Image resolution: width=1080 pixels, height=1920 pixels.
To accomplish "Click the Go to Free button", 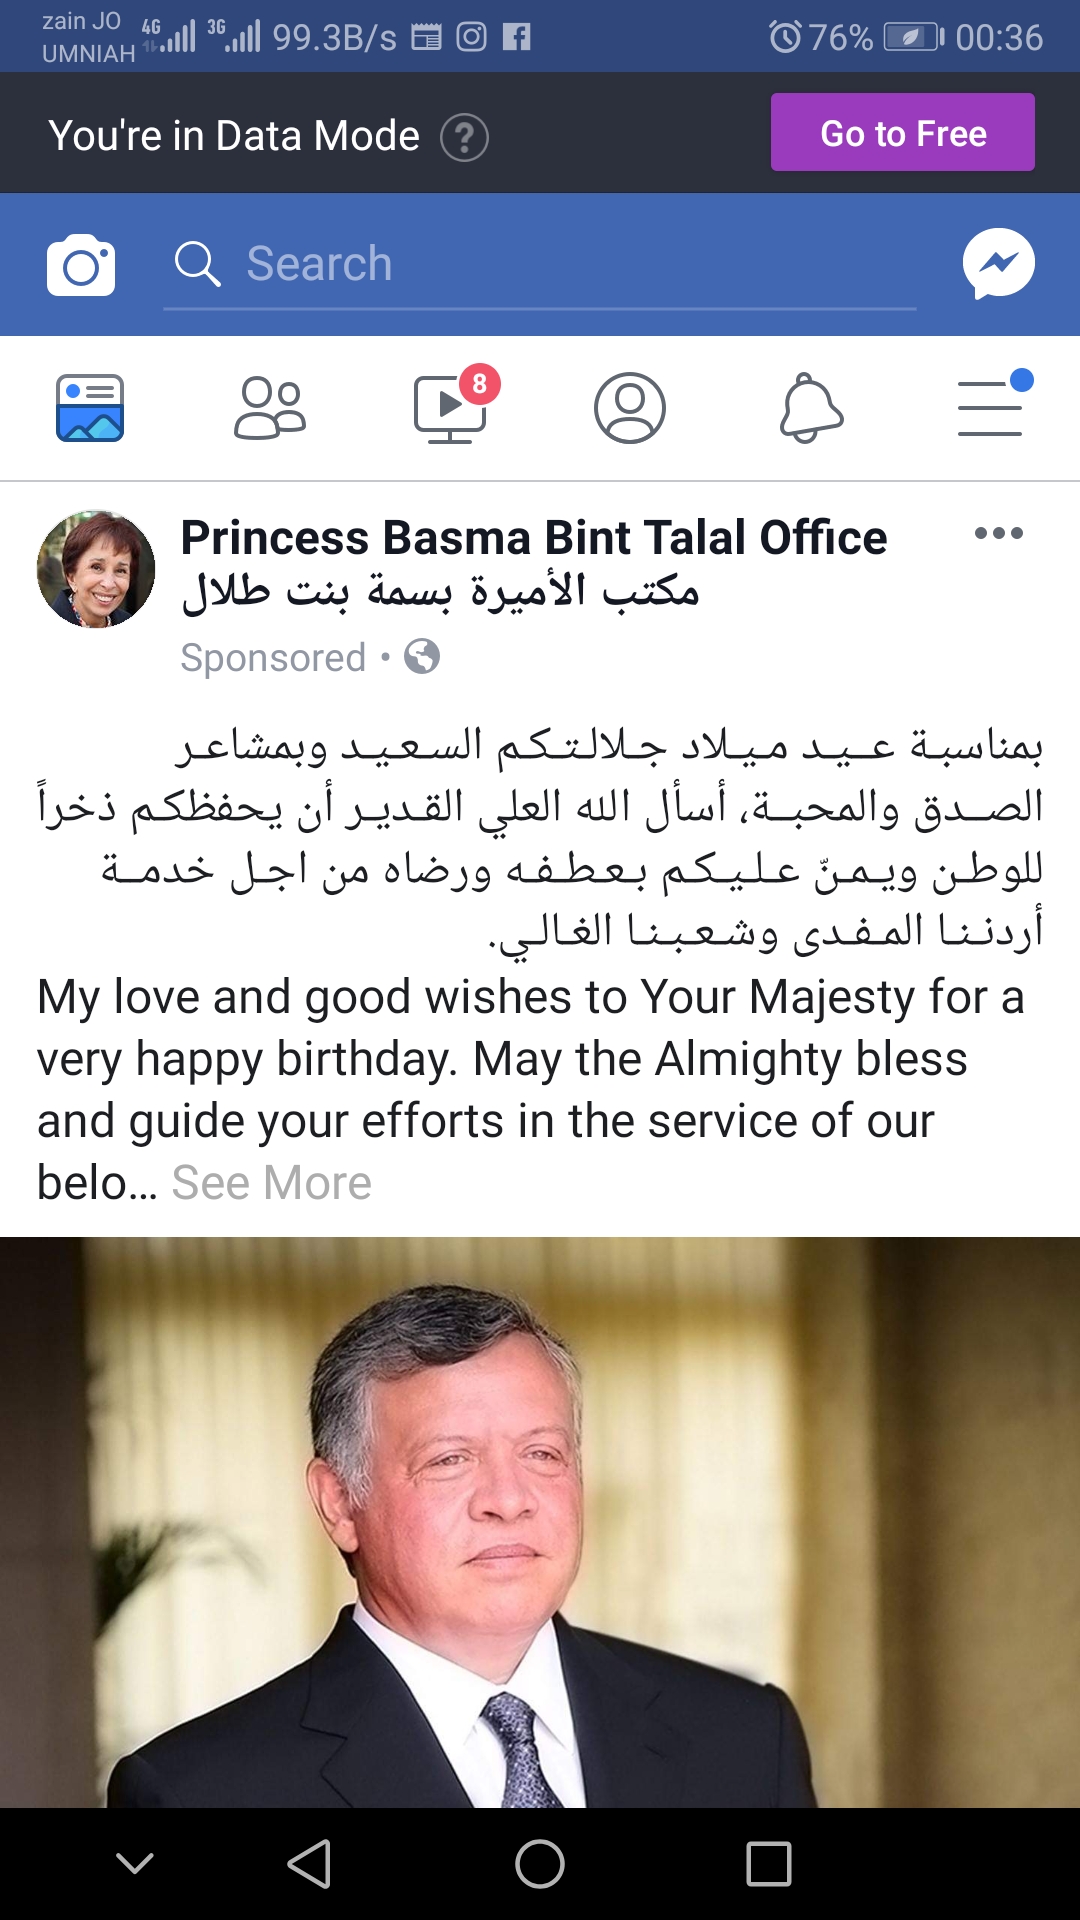I will tap(902, 133).
